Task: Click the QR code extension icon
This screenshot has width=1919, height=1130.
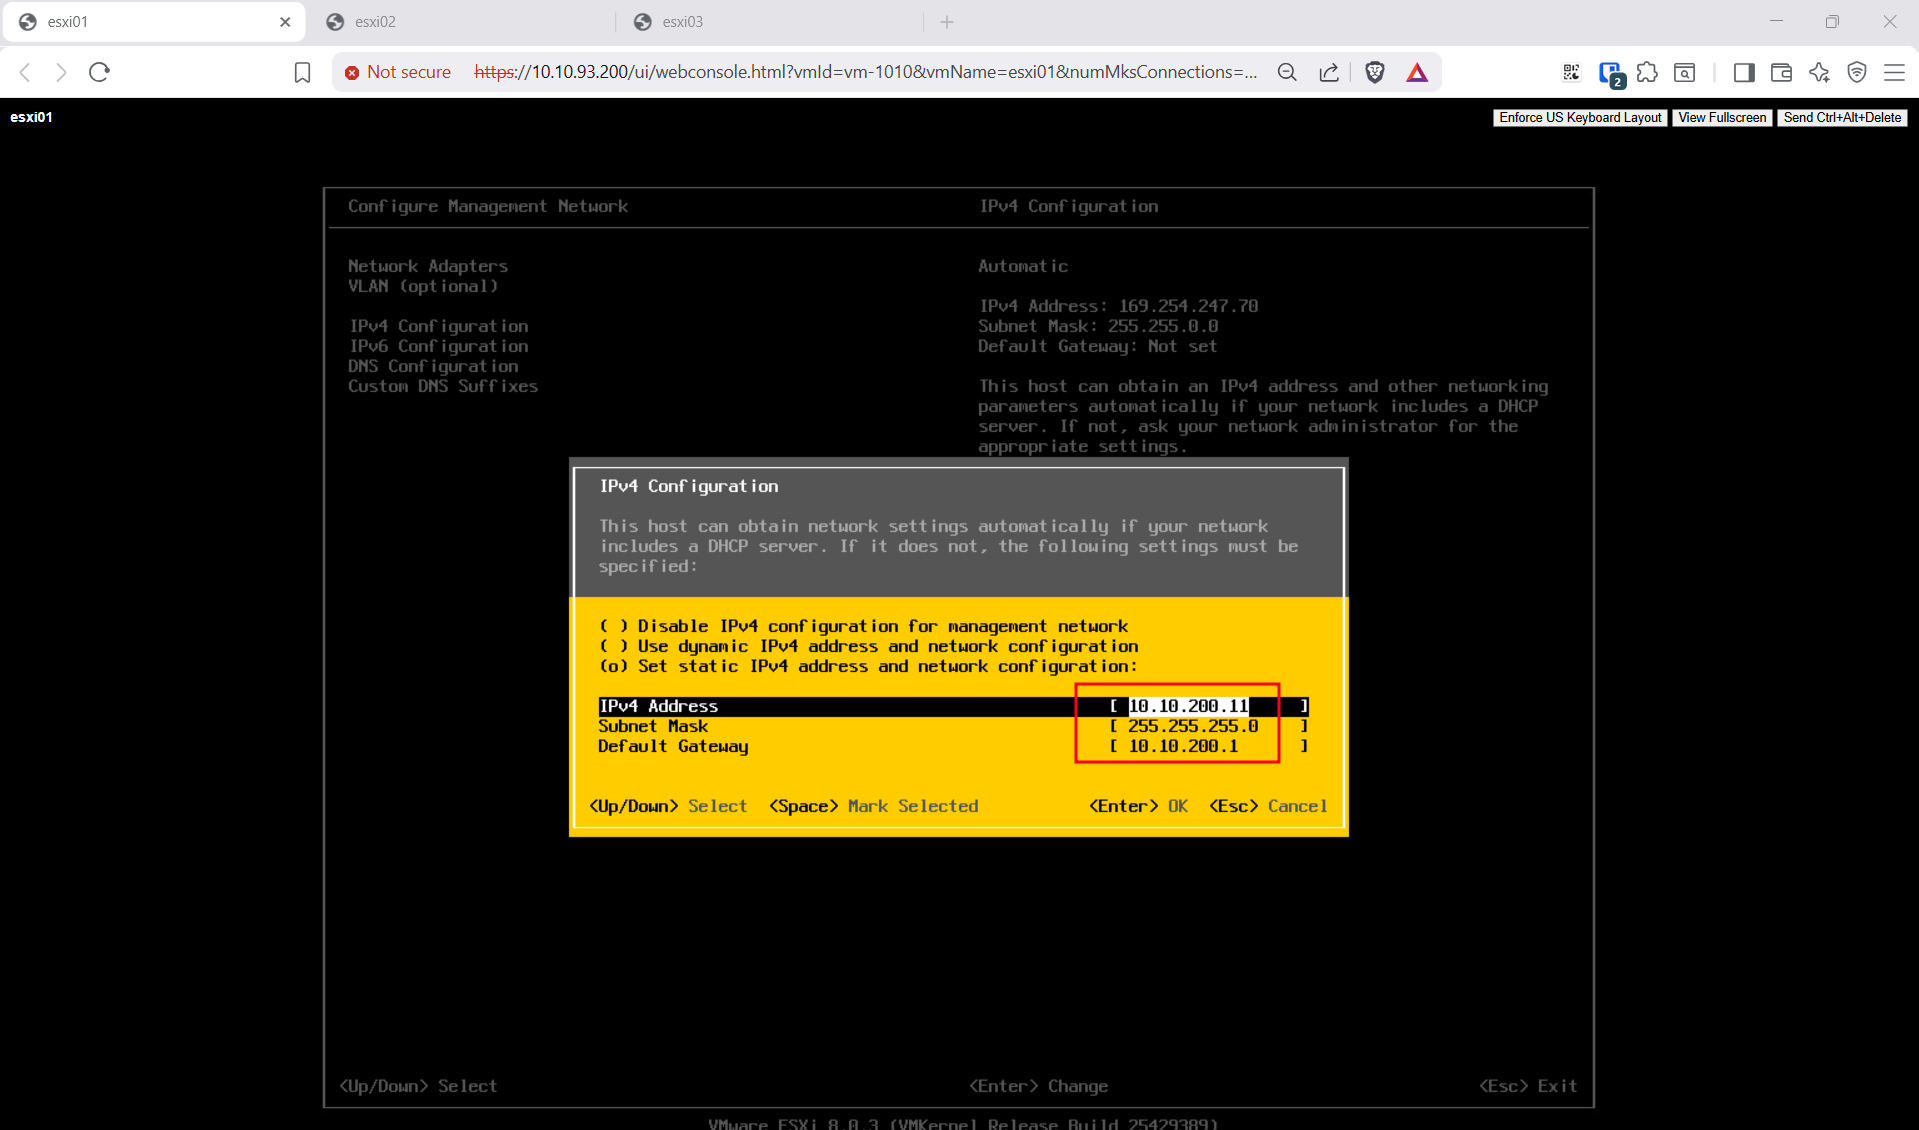Action: click(1571, 72)
